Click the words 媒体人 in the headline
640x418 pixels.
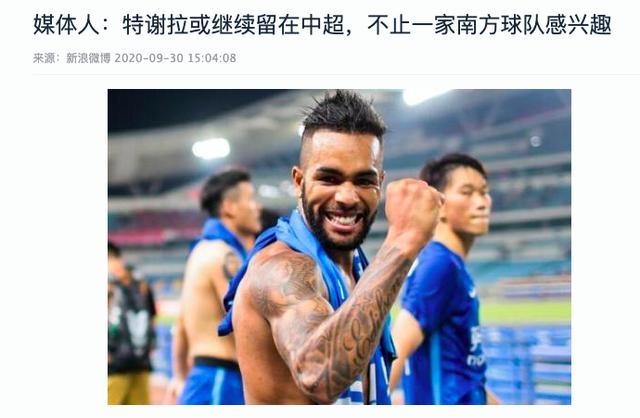tap(66, 24)
